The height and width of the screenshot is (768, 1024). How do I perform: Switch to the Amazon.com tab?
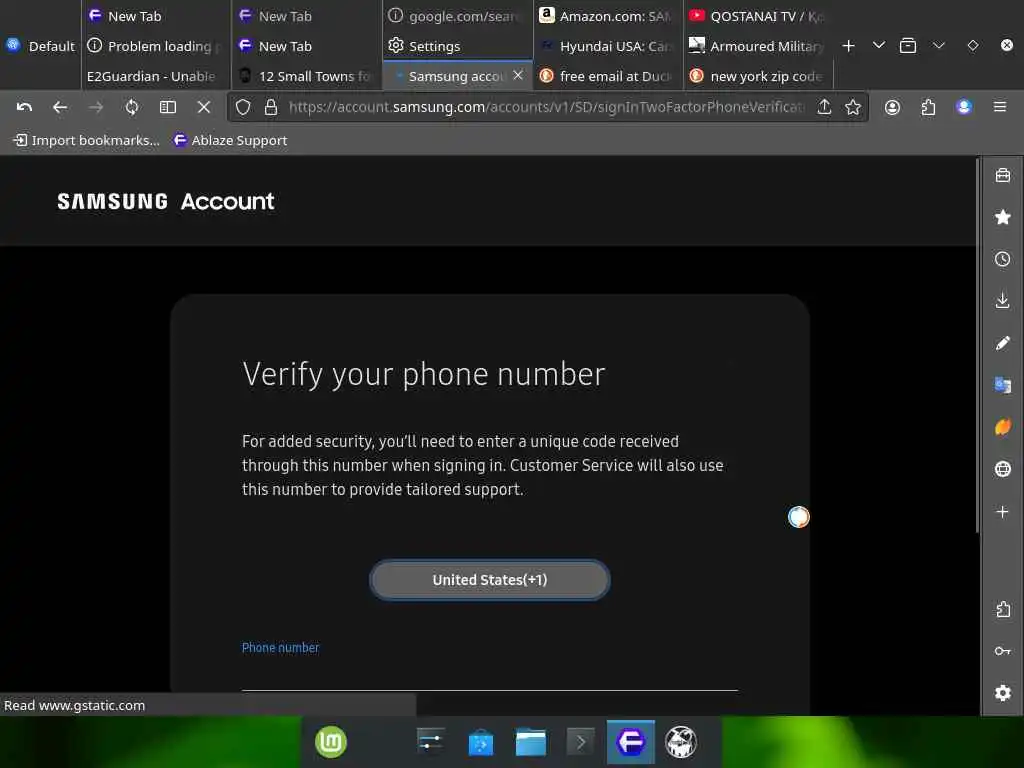608,16
